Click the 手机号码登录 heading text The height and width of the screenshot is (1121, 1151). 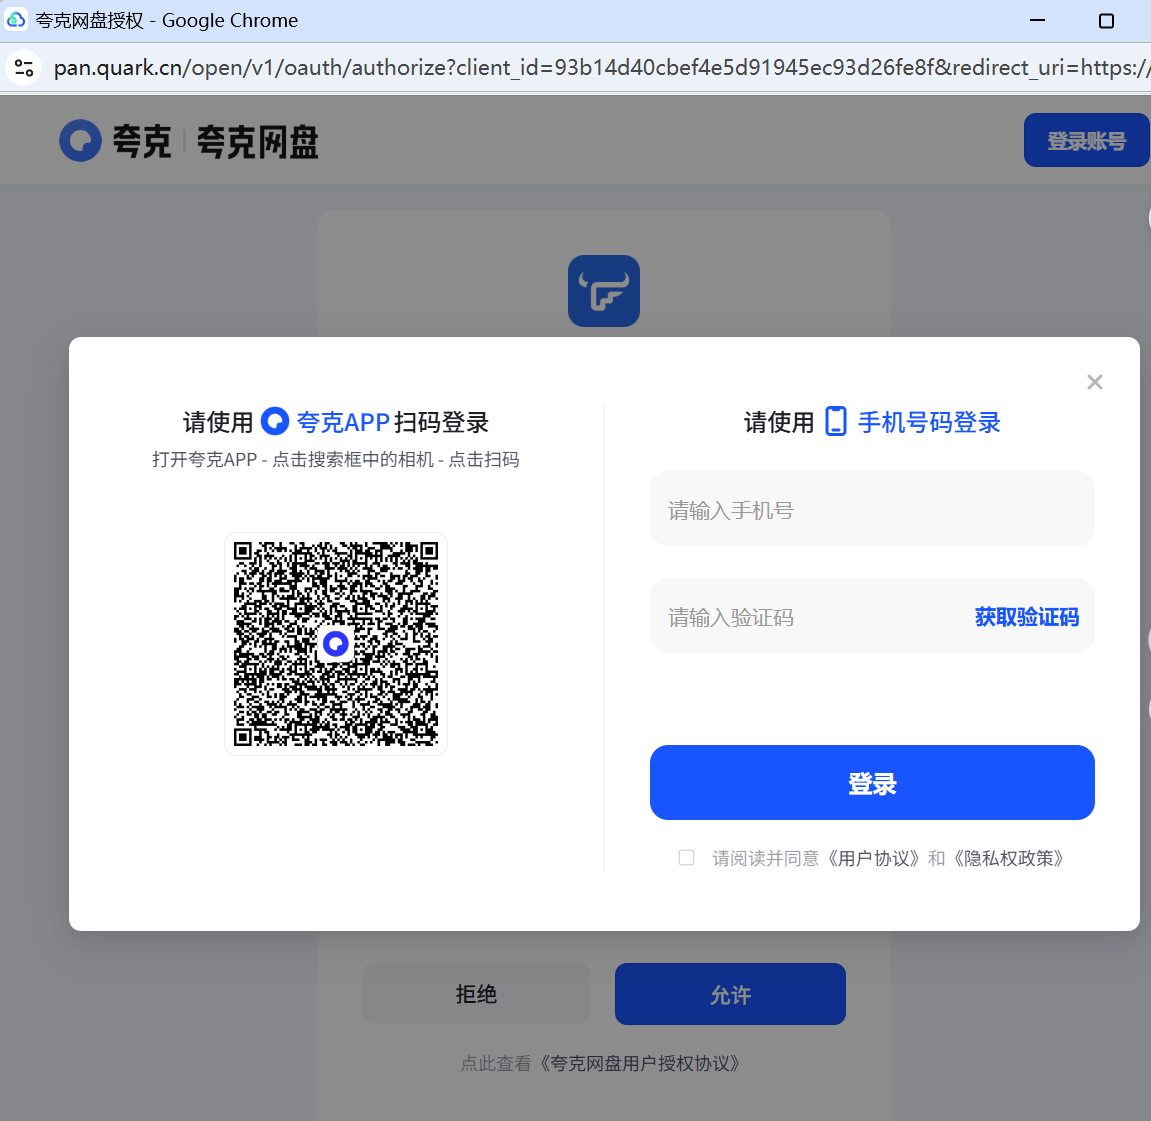pyautogui.click(x=929, y=422)
